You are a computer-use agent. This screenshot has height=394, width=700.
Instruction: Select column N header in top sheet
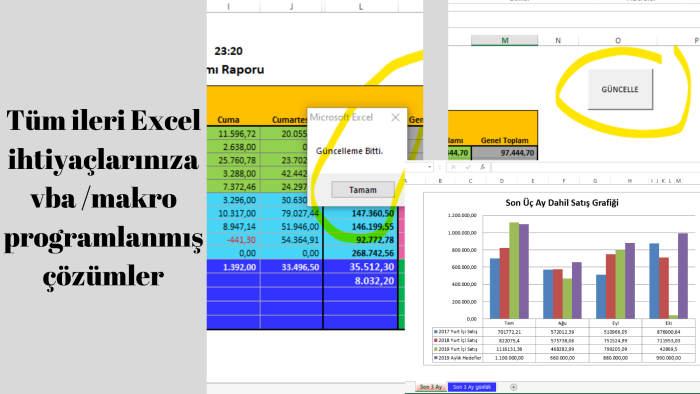click(558, 41)
